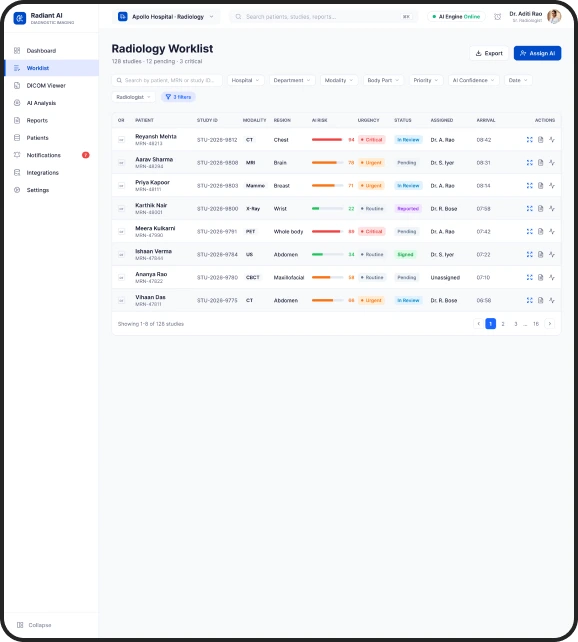Toggle row box for Ishaan Verma
578x642 pixels.
pyautogui.click(x=121, y=254)
